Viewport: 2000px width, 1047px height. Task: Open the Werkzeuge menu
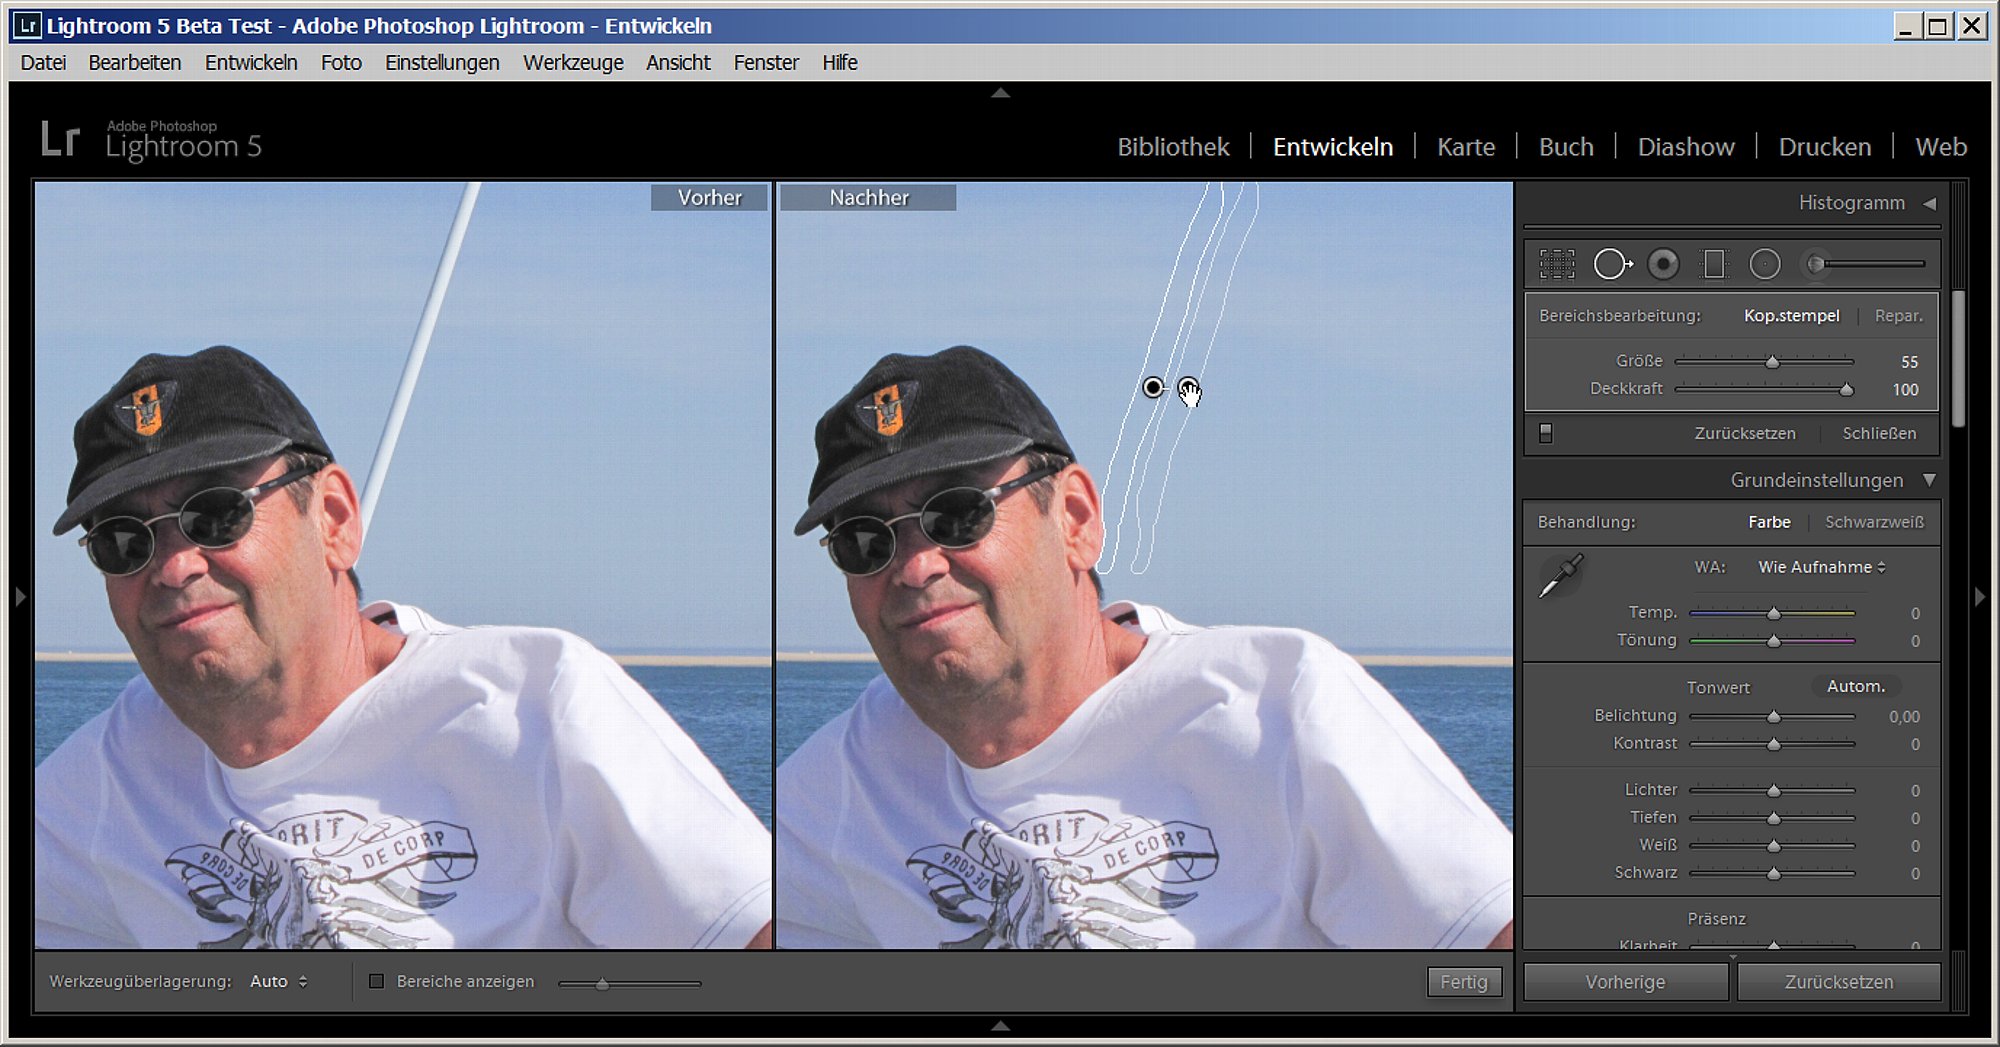point(573,63)
